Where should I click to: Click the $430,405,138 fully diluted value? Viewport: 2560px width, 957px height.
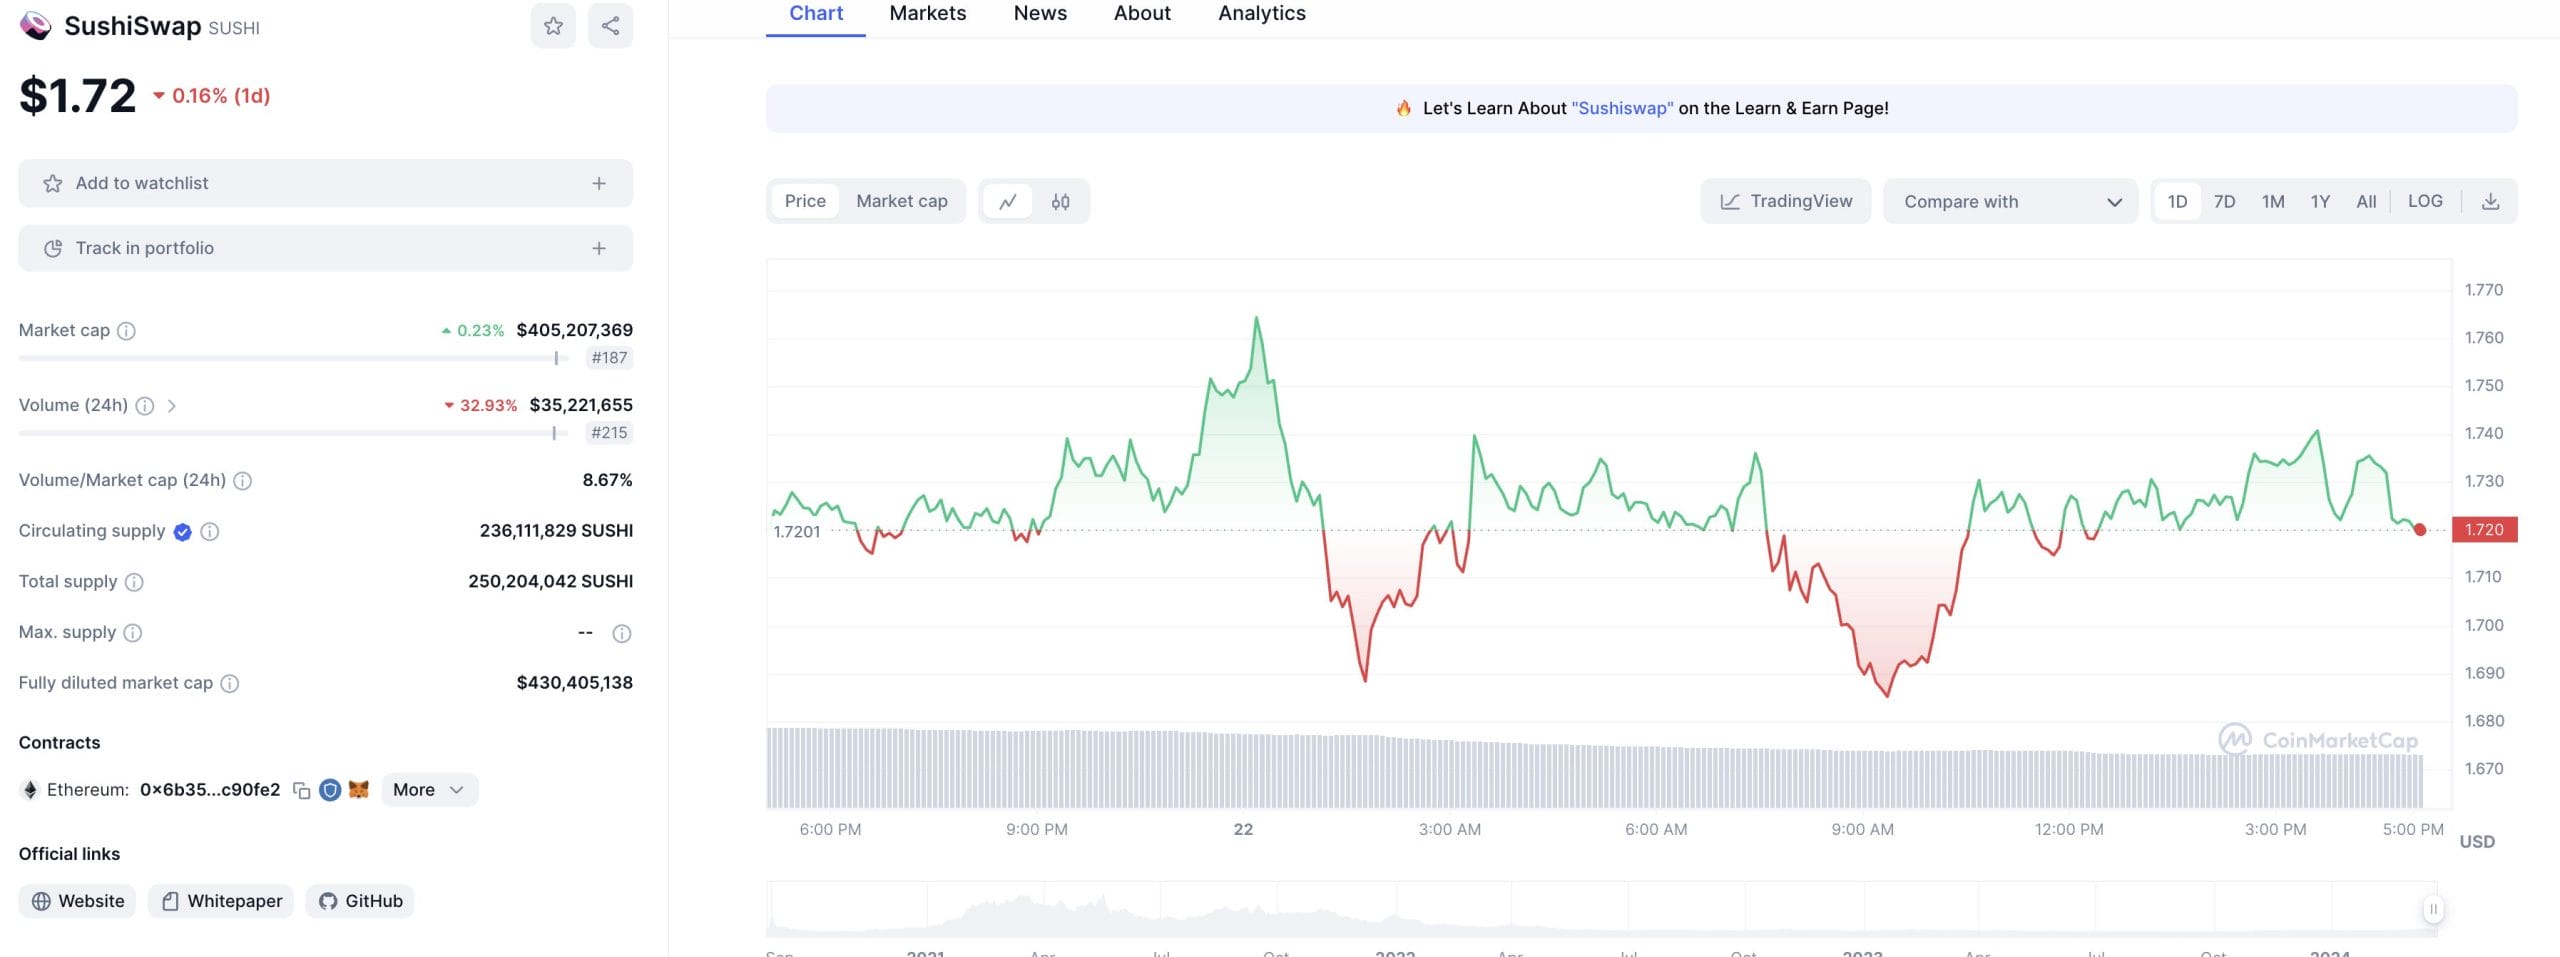pyautogui.click(x=575, y=683)
